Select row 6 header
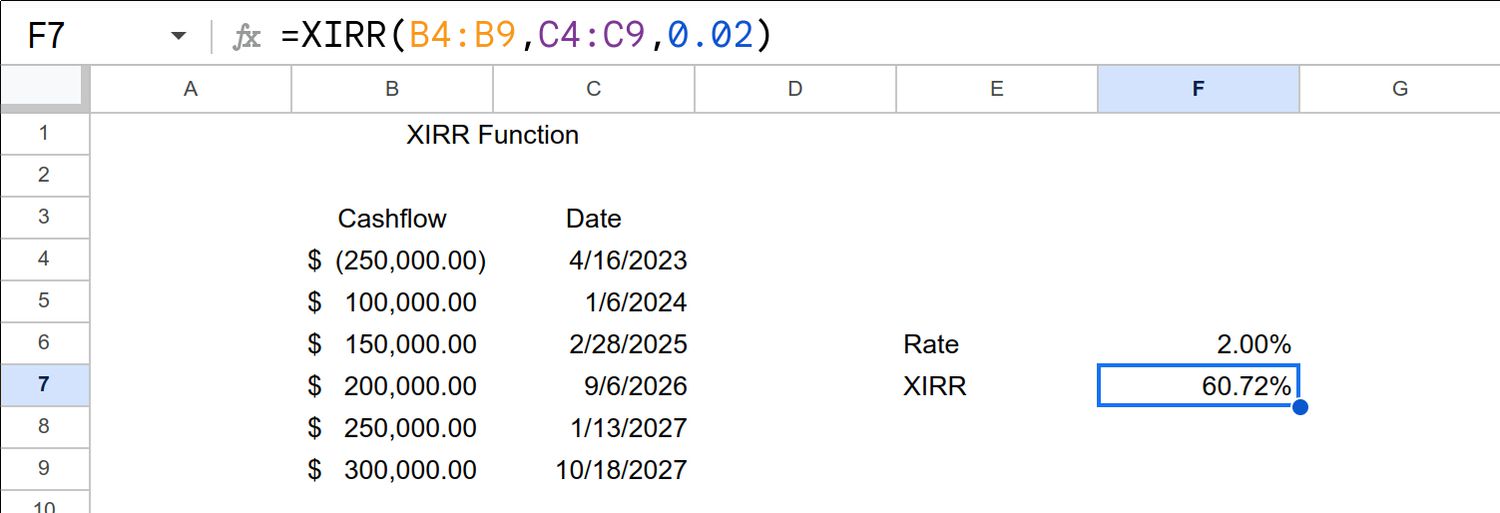Image resolution: width=1500 pixels, height=513 pixels. (x=45, y=343)
